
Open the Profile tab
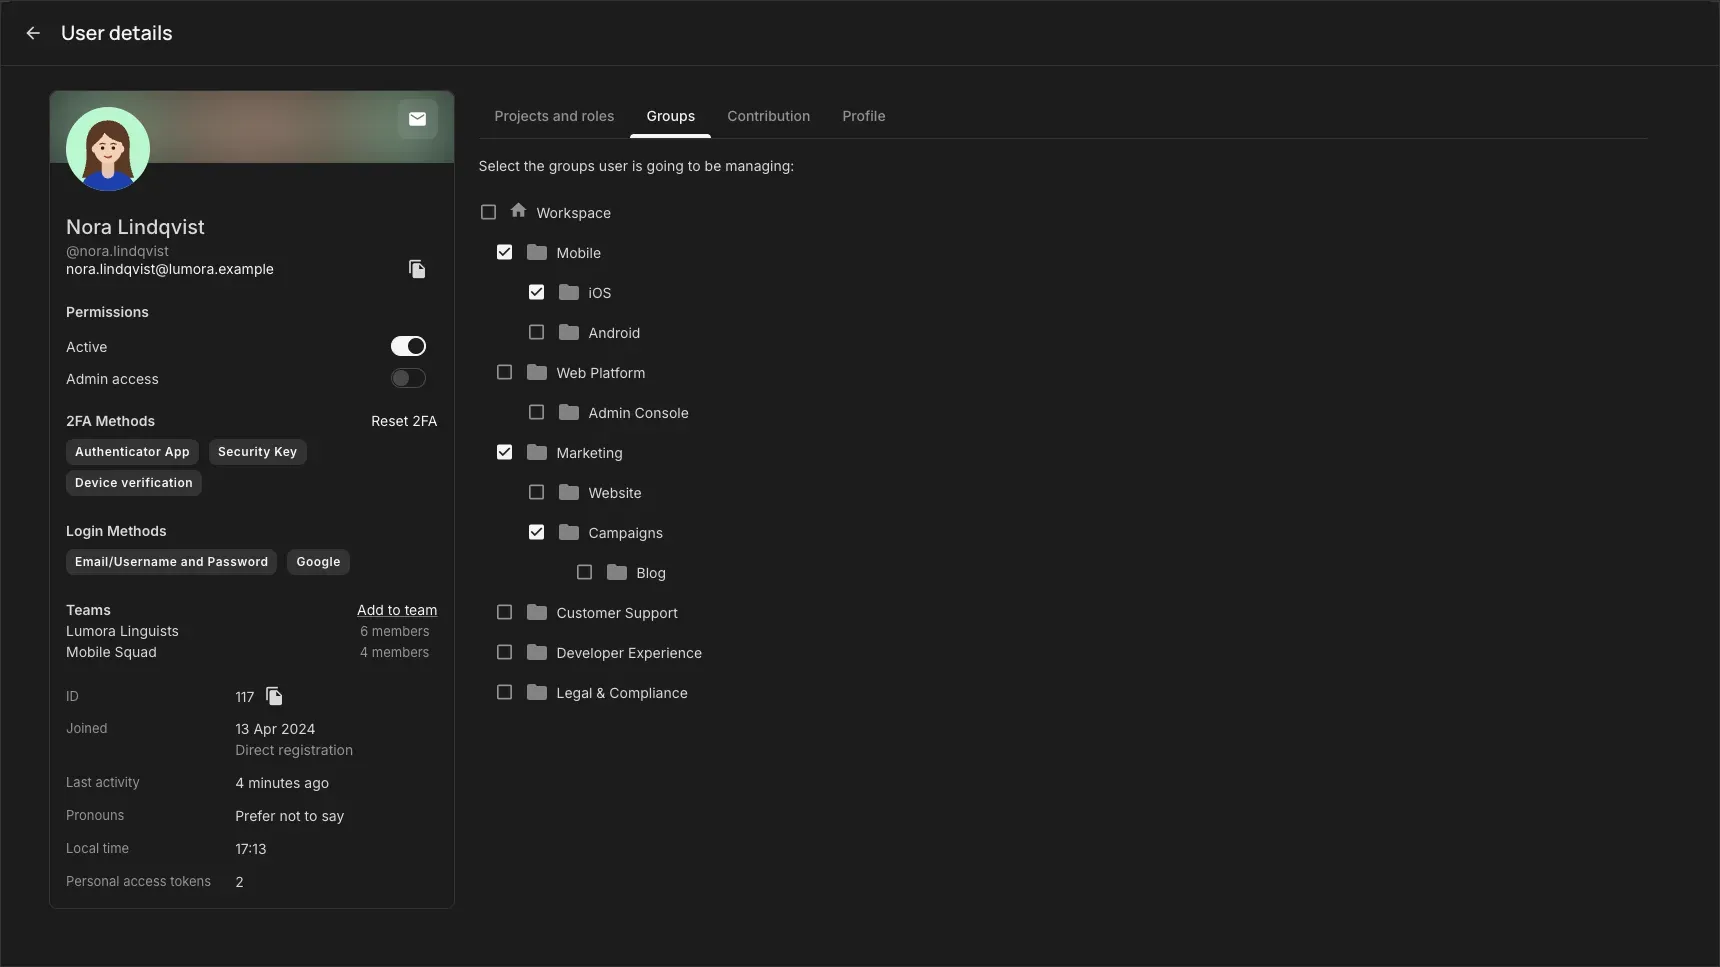tap(863, 116)
